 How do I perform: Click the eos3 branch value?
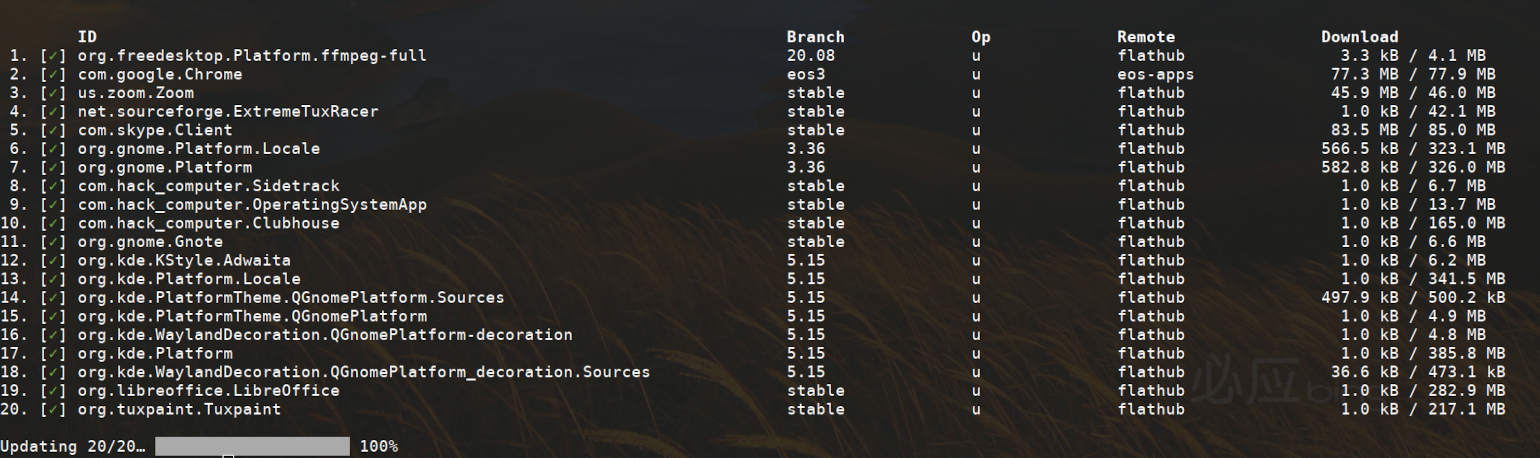coord(806,74)
